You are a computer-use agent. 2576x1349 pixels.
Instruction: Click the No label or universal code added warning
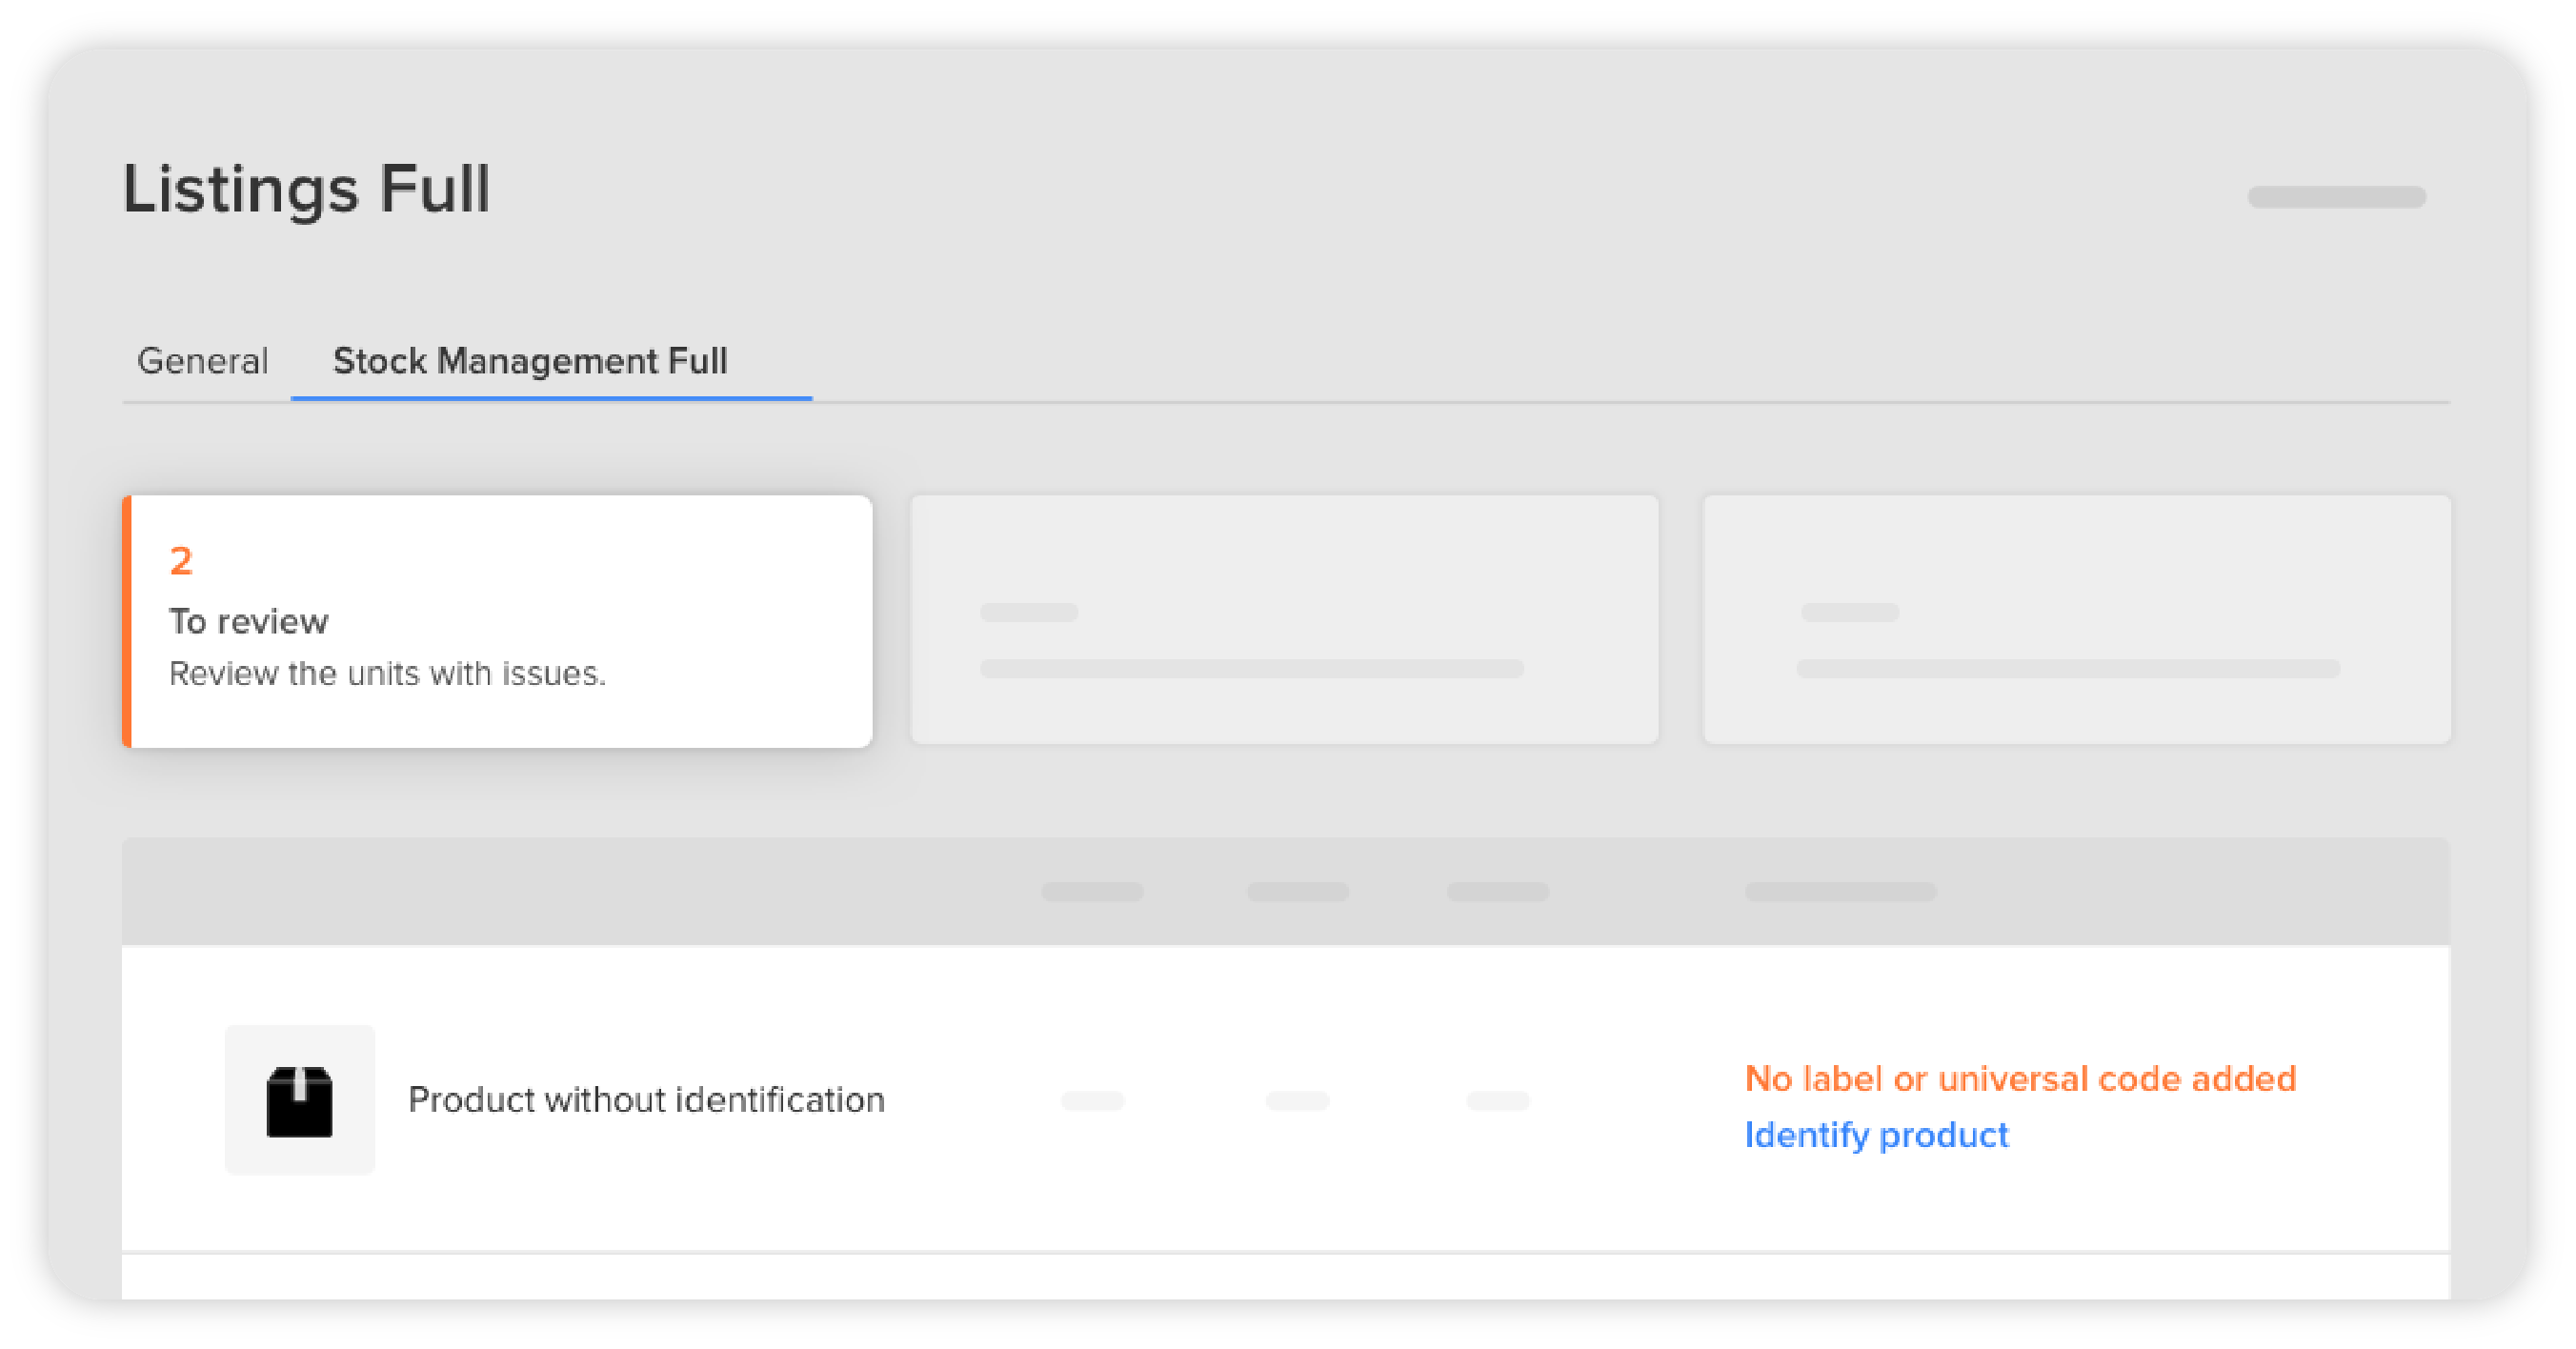click(2020, 1078)
